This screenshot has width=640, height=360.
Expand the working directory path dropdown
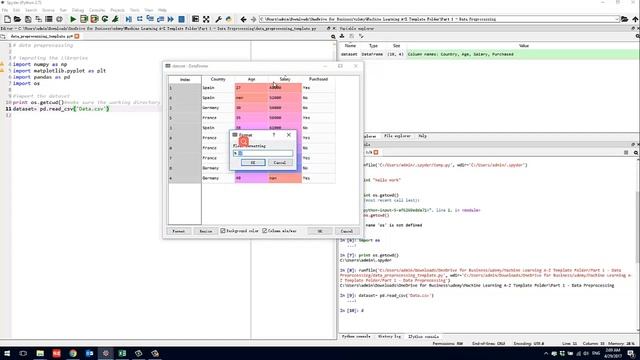click(x=616, y=19)
